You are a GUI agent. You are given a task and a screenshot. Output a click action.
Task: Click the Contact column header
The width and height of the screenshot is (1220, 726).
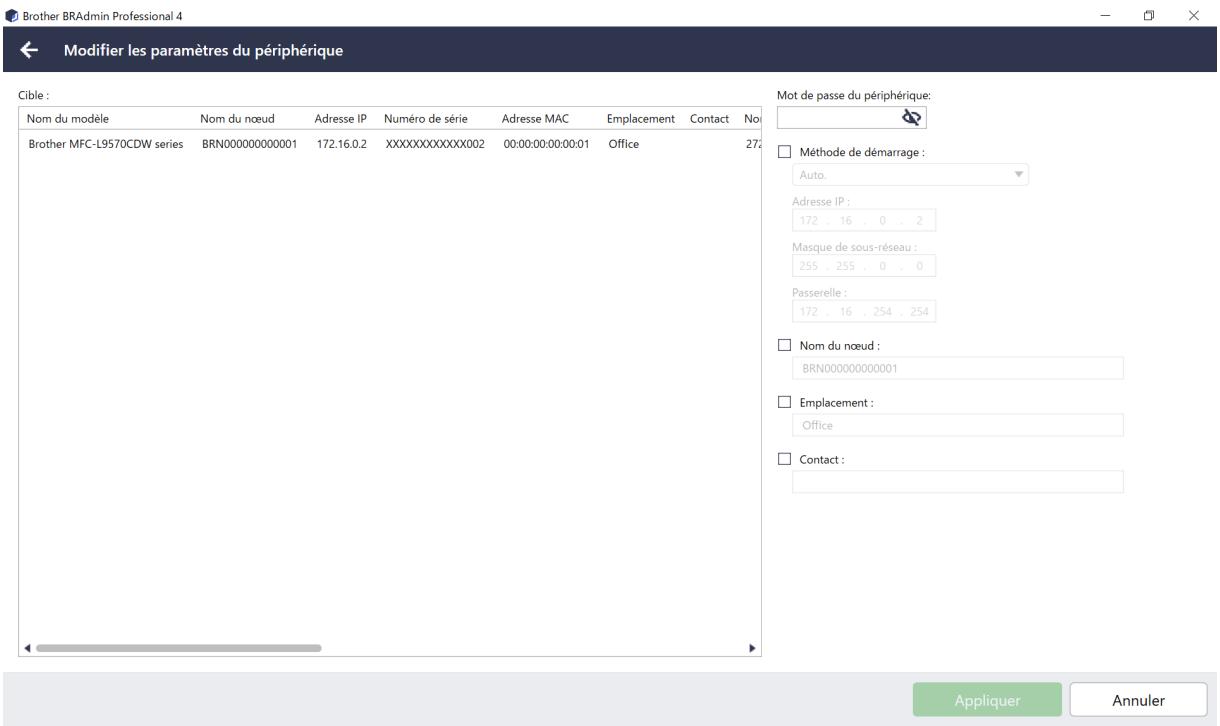pos(708,120)
